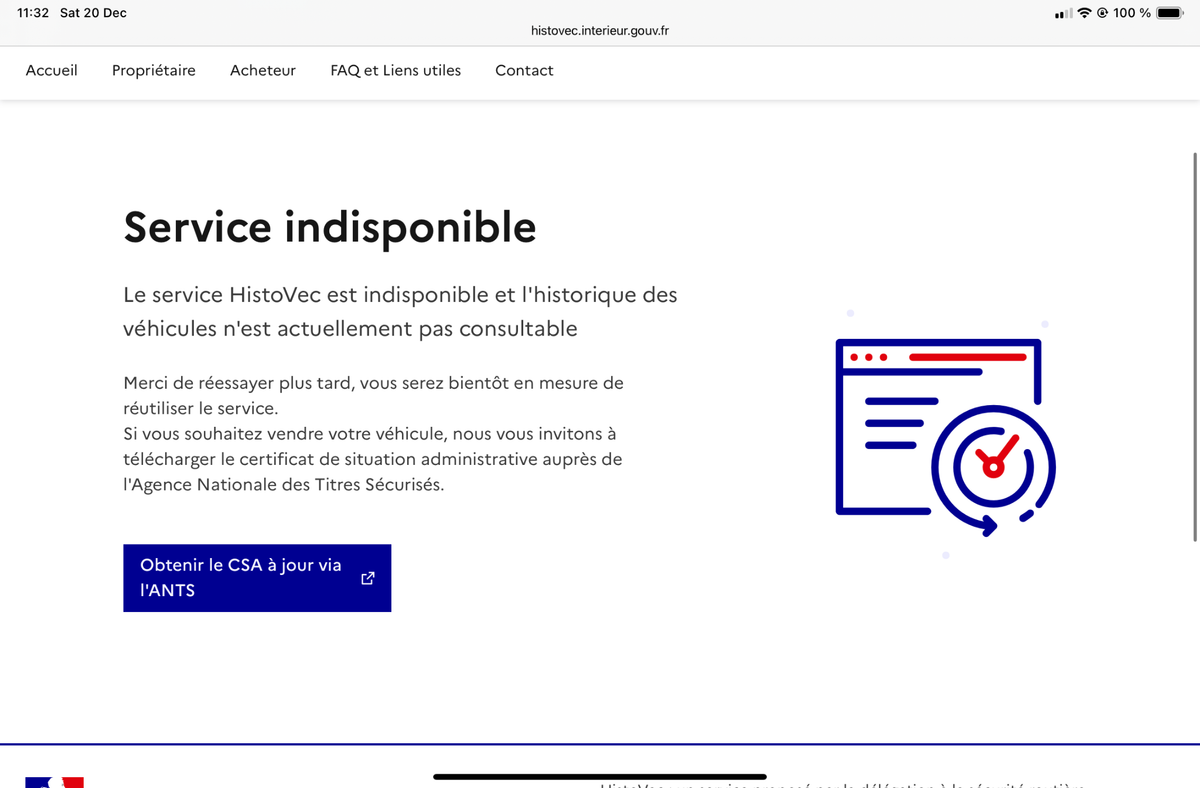Open the Accueil menu item
The height and width of the screenshot is (788, 1200).
(51, 70)
